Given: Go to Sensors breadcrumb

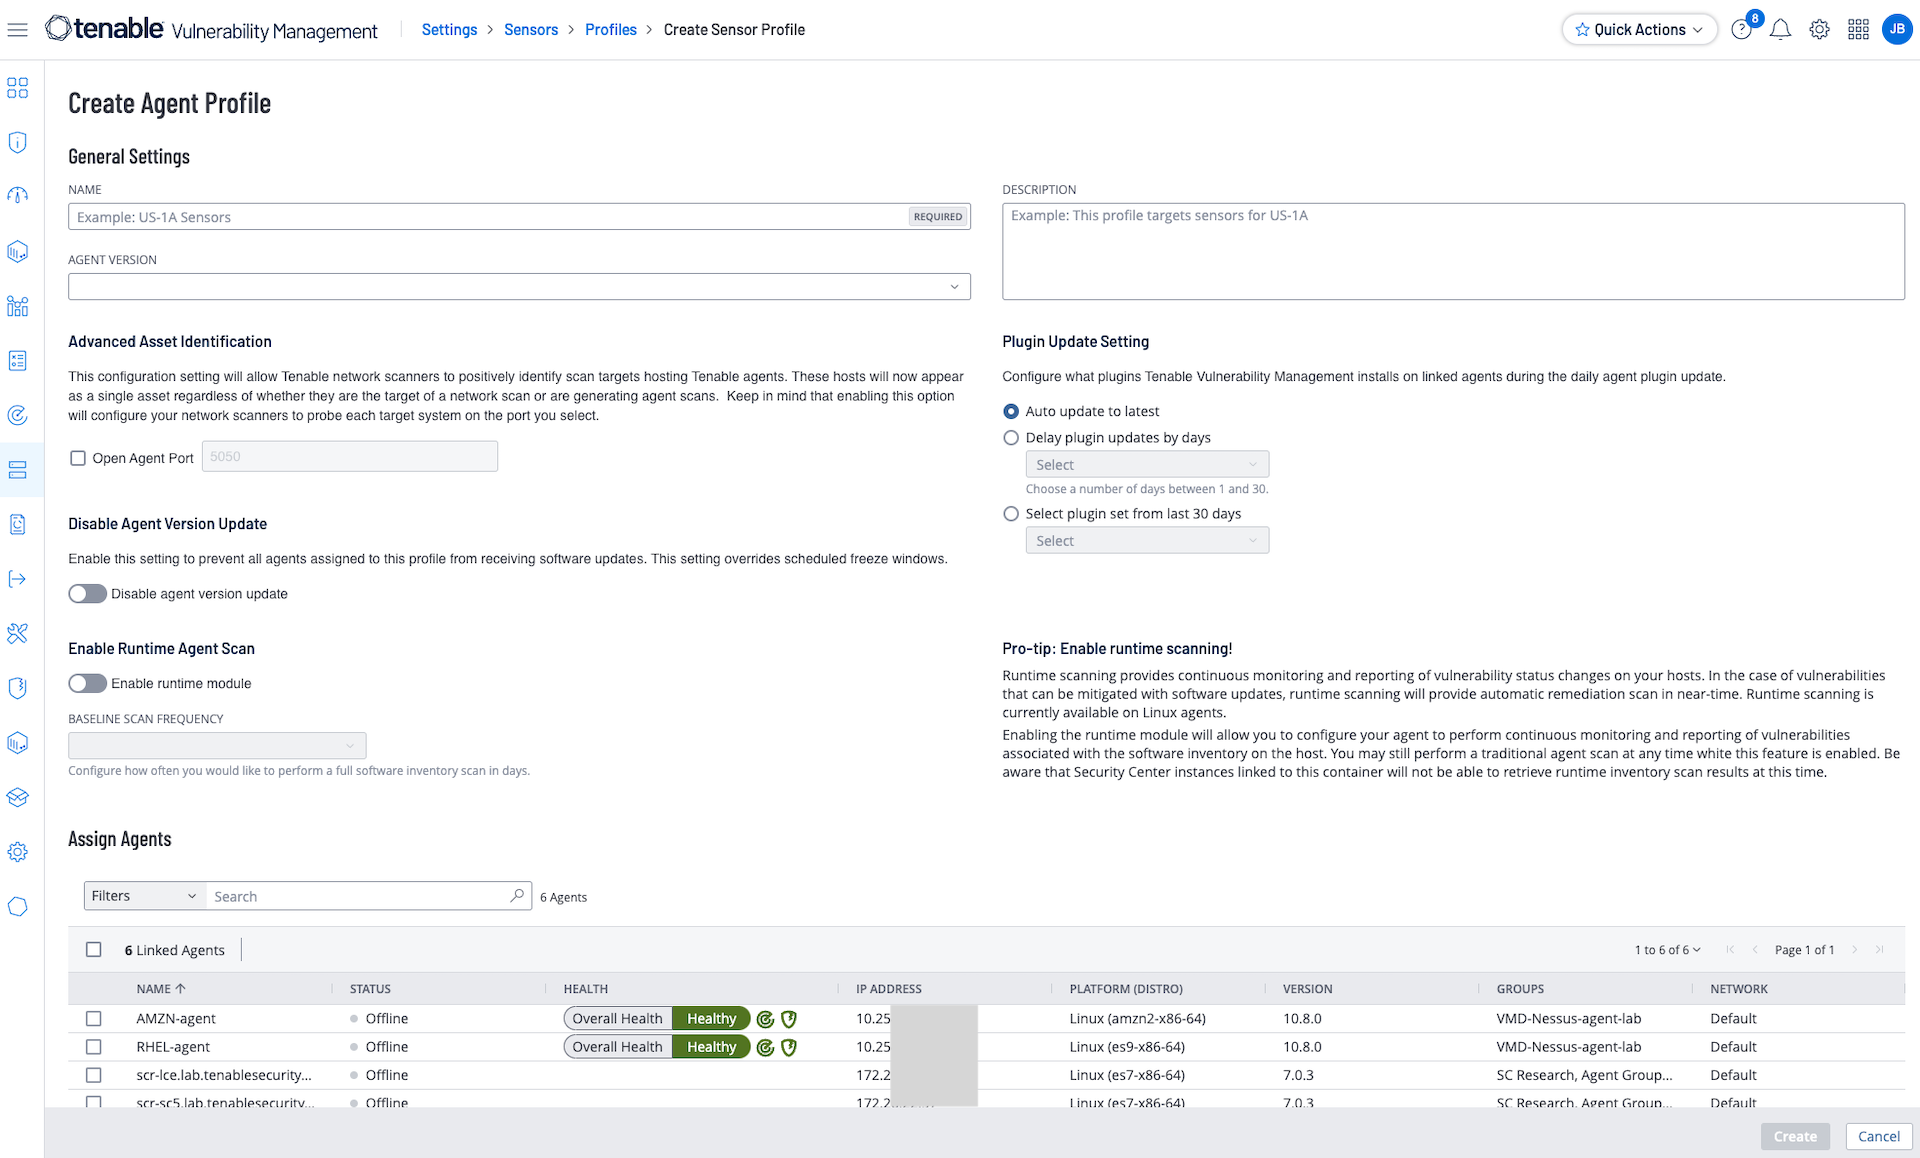Looking at the screenshot, I should 531,30.
